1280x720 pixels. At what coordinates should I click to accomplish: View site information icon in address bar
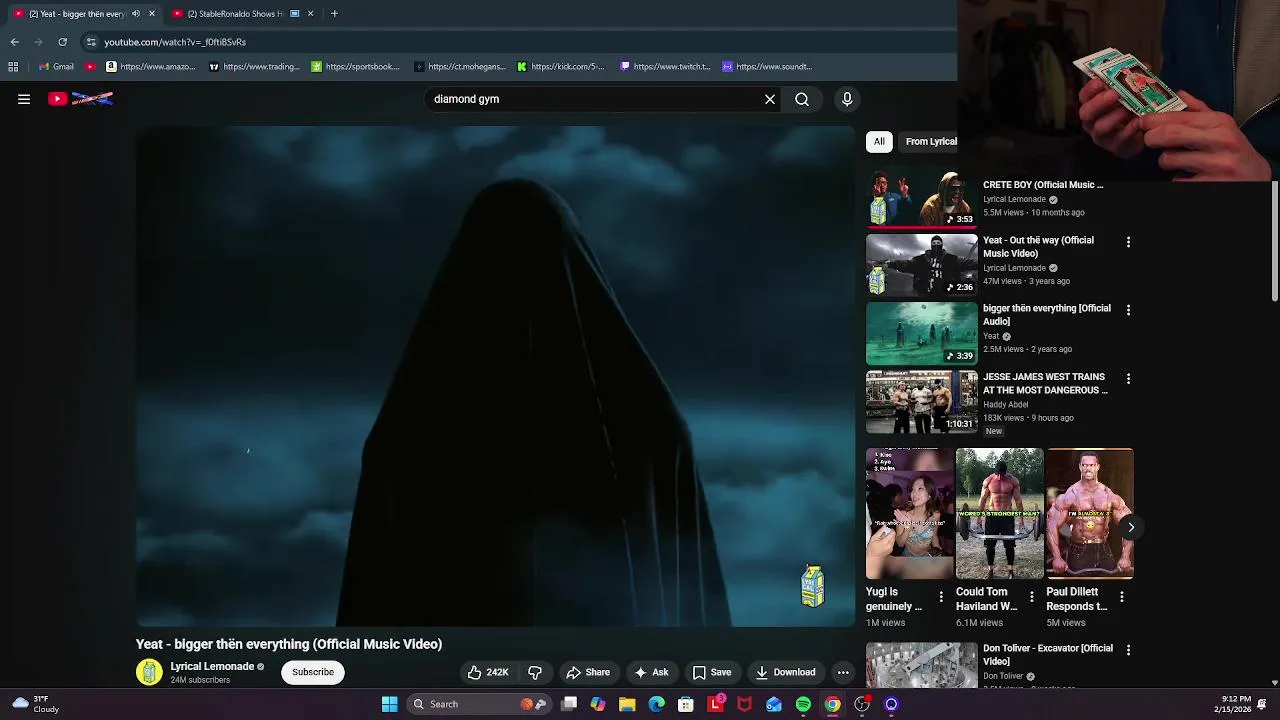point(91,42)
